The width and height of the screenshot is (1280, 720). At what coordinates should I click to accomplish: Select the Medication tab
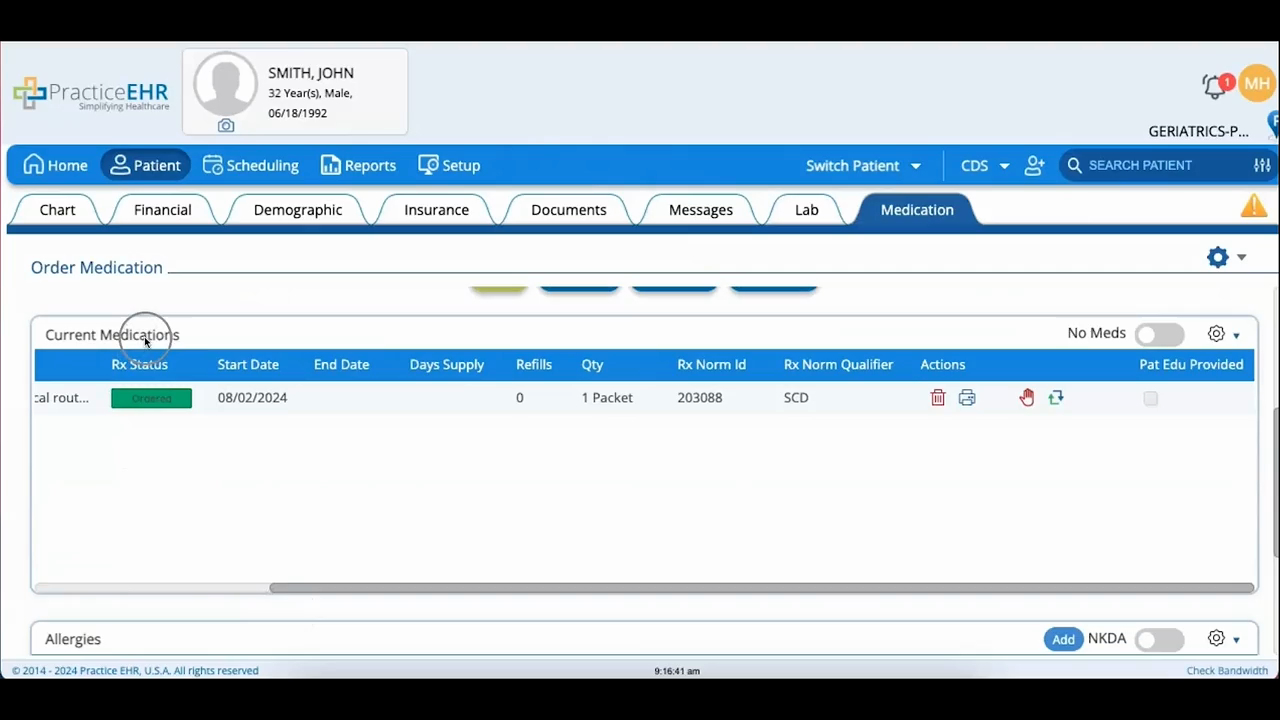click(917, 209)
